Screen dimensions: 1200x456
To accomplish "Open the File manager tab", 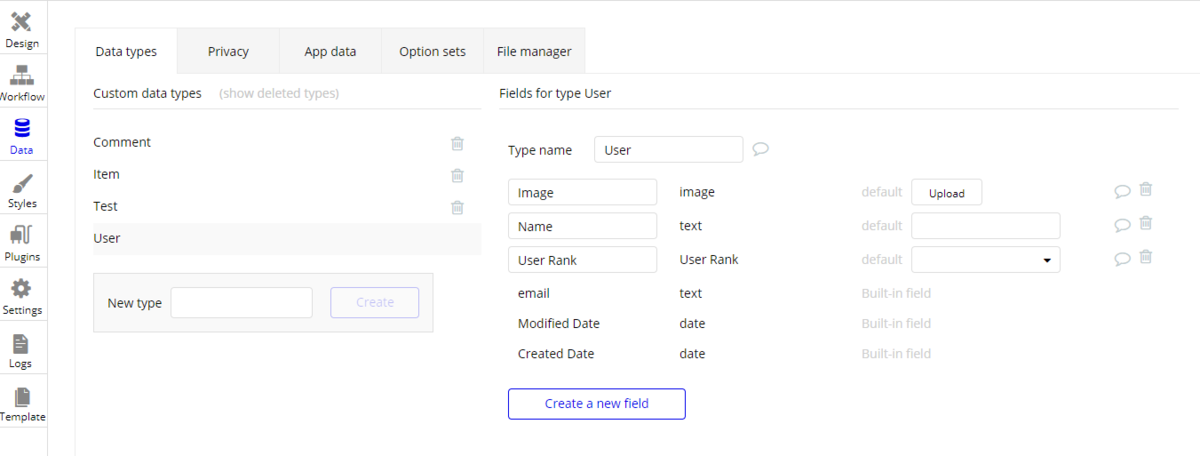I will pos(534,52).
